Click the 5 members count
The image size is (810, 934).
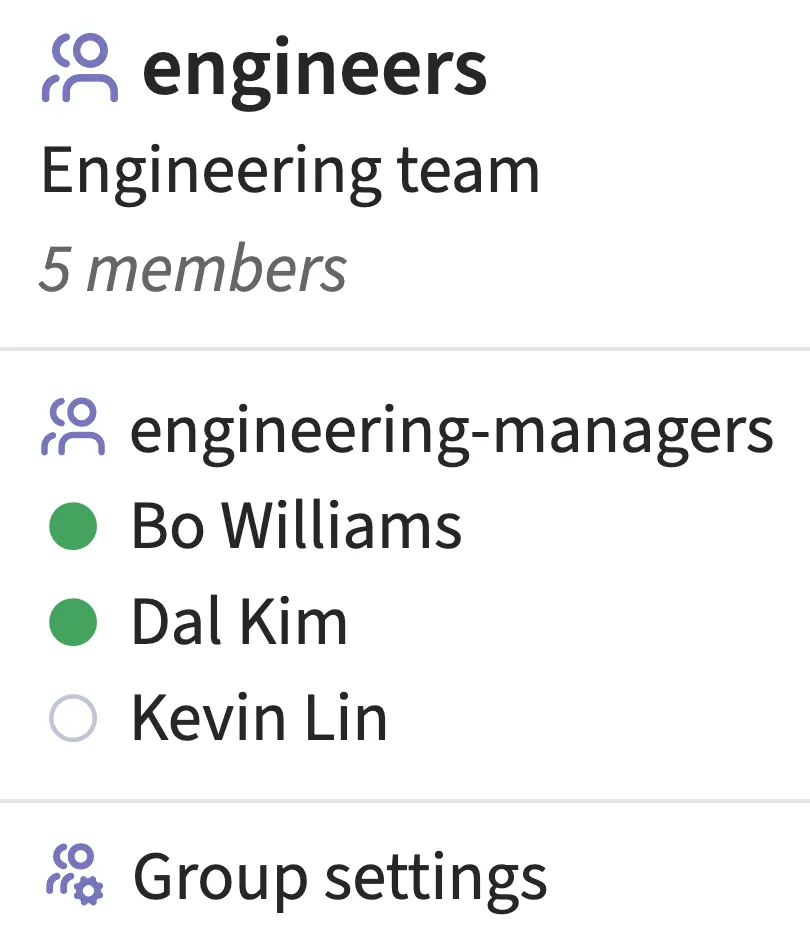[x=193, y=268]
